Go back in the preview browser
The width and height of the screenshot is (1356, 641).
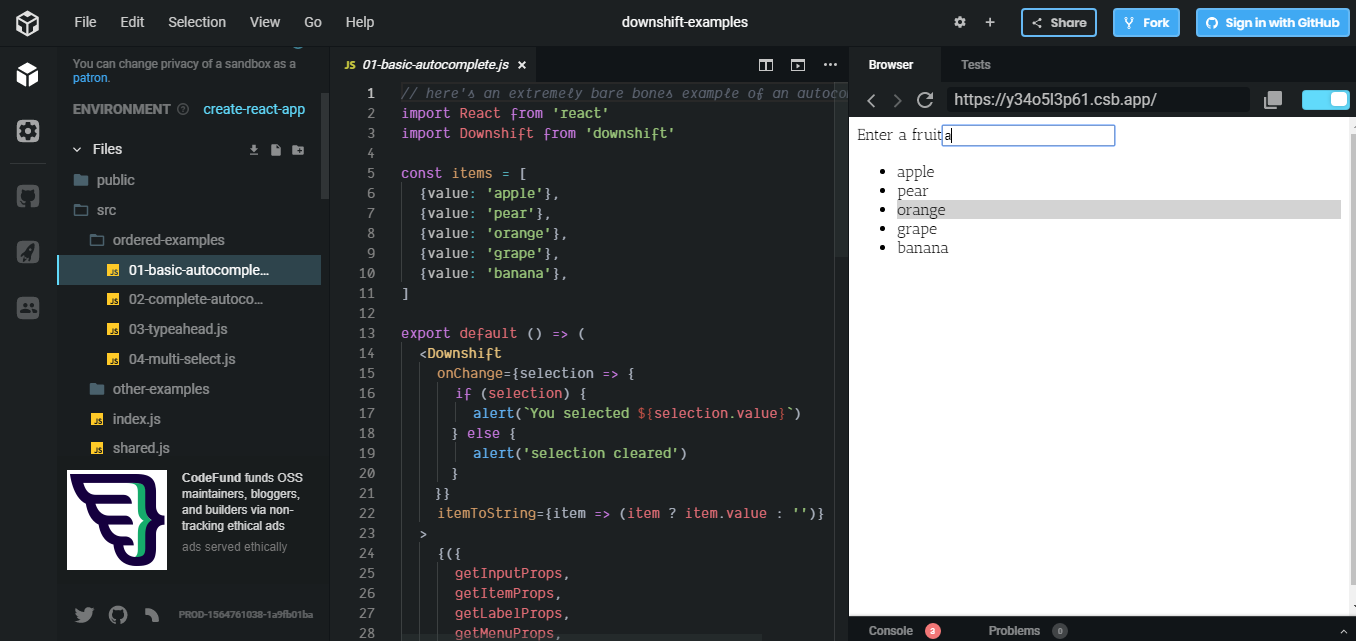871,100
